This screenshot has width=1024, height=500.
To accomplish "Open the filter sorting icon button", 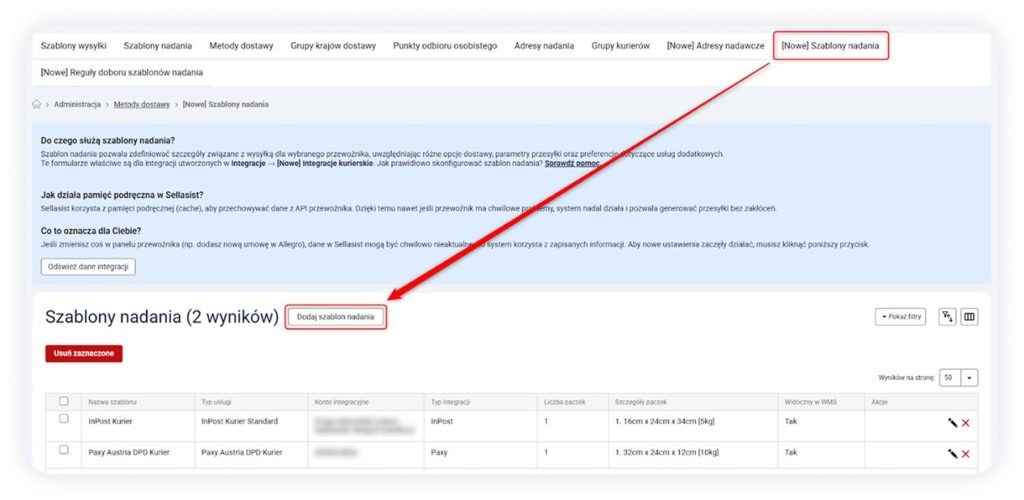I will click(x=946, y=317).
